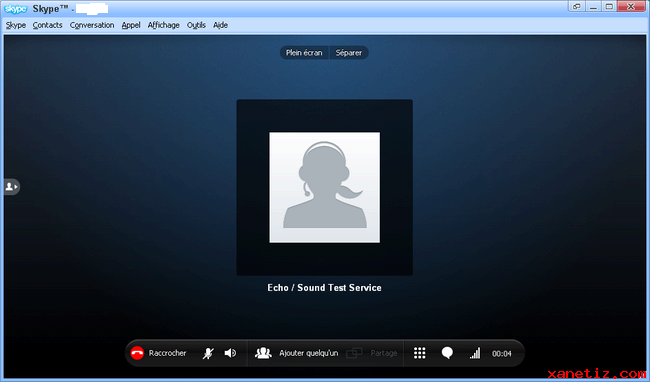Open the dial pad grid icon

pyautogui.click(x=420, y=353)
